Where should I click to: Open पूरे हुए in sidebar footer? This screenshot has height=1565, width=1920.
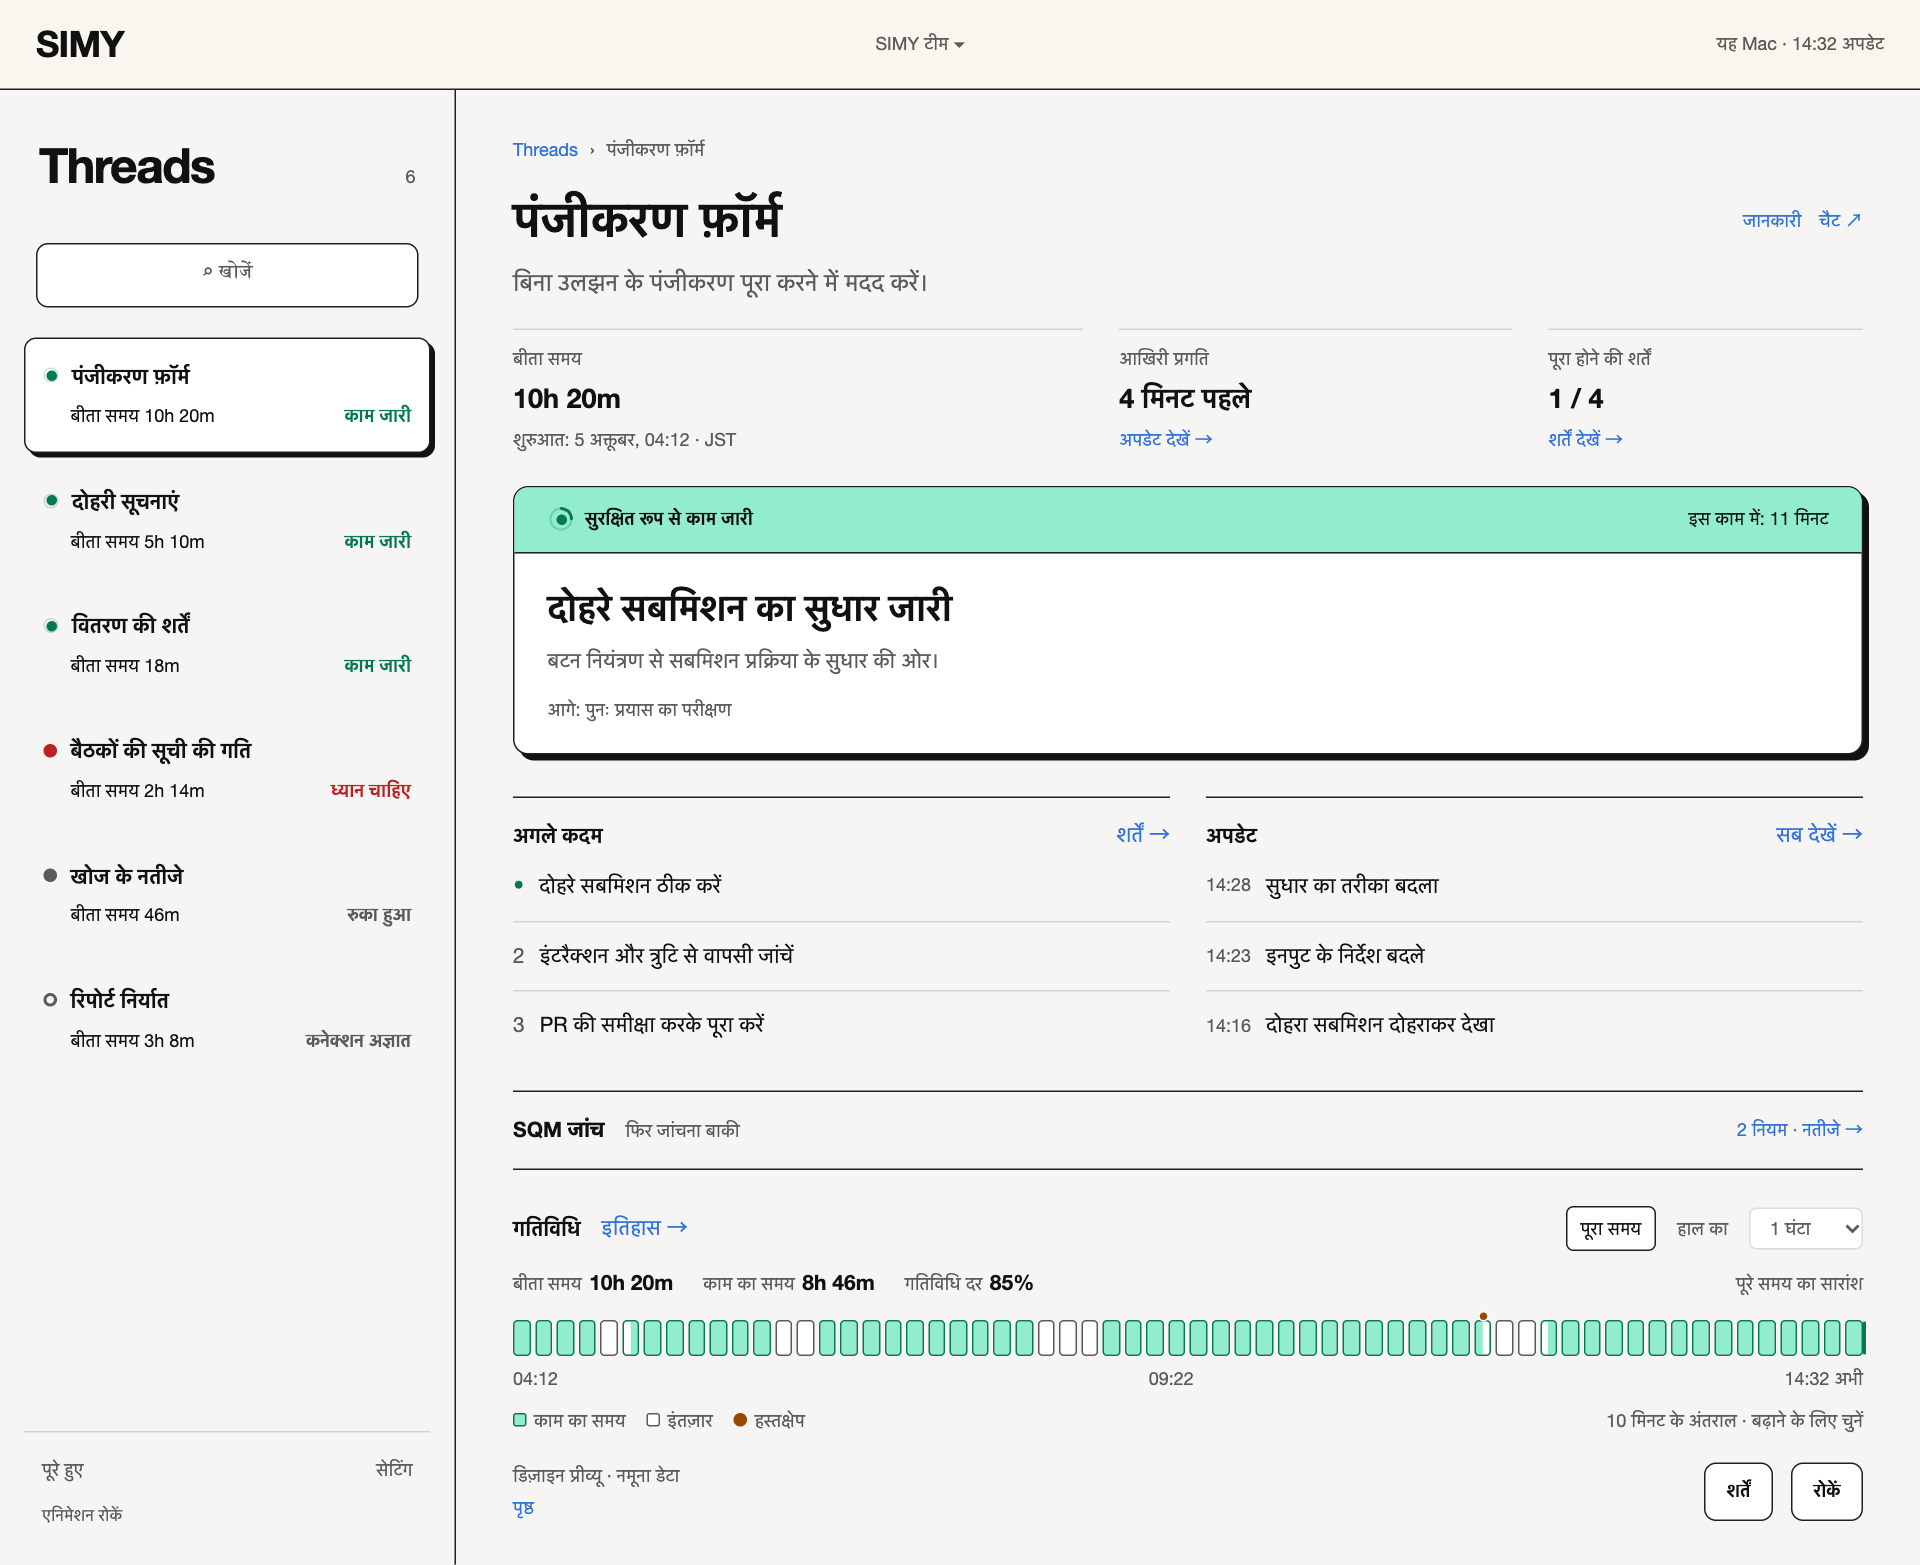click(62, 1470)
